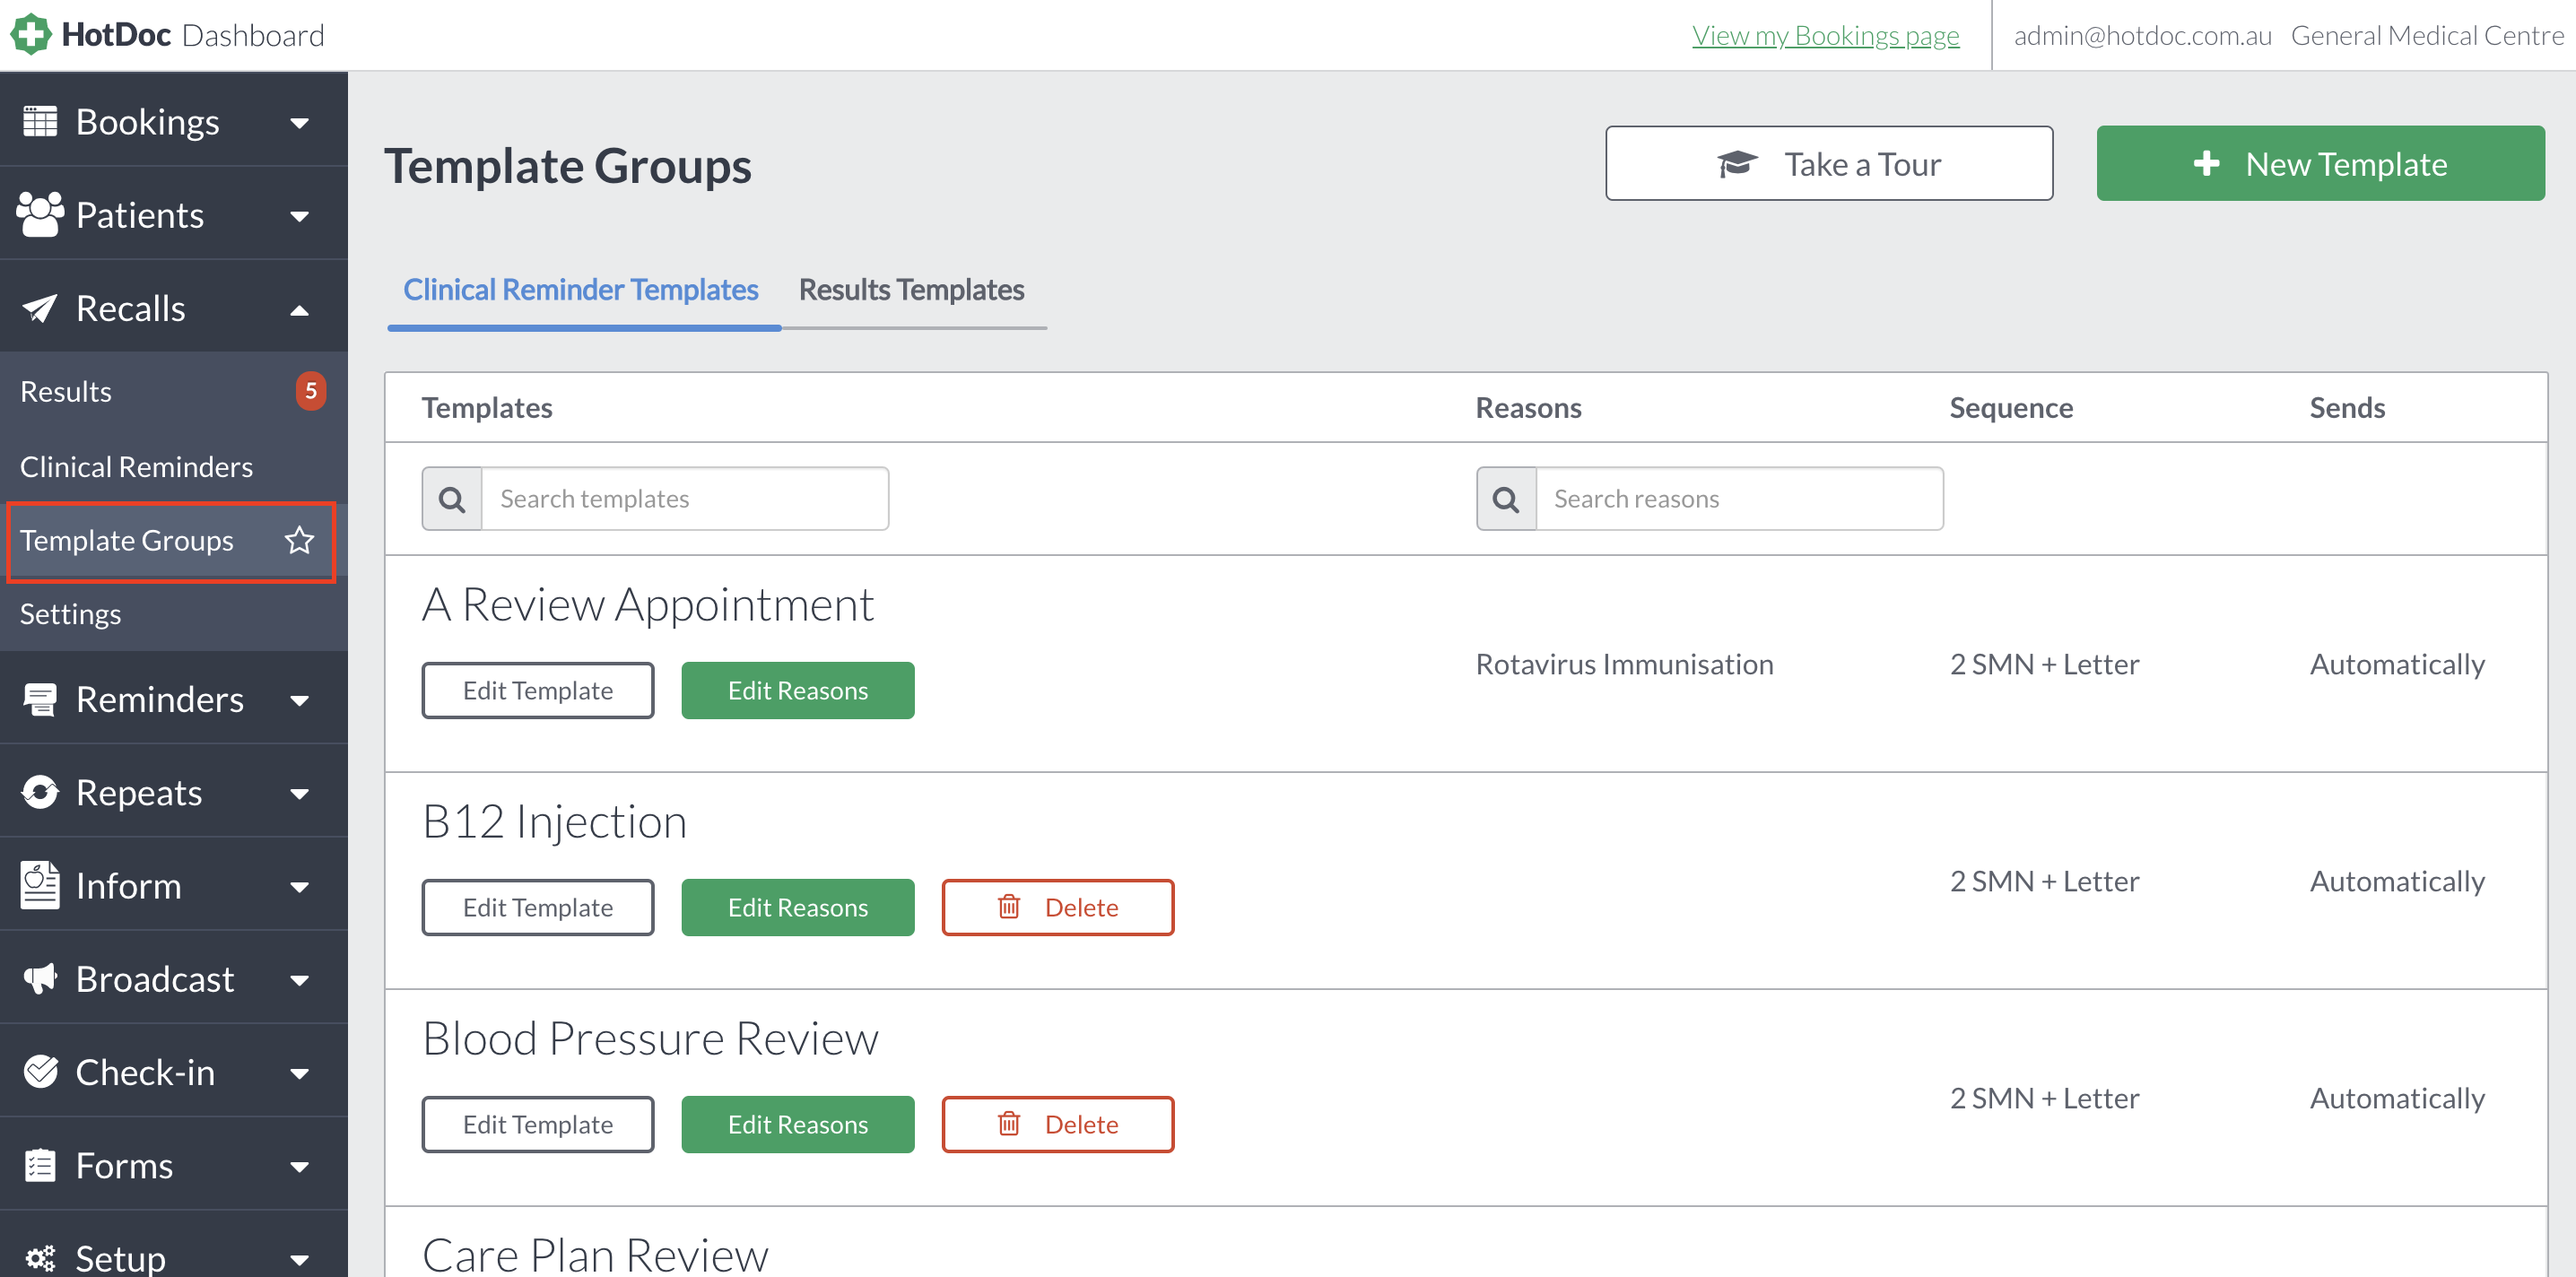Open Clinical Reminders in sidebar
Image resolution: width=2576 pixels, height=1277 pixels.
tap(174, 466)
